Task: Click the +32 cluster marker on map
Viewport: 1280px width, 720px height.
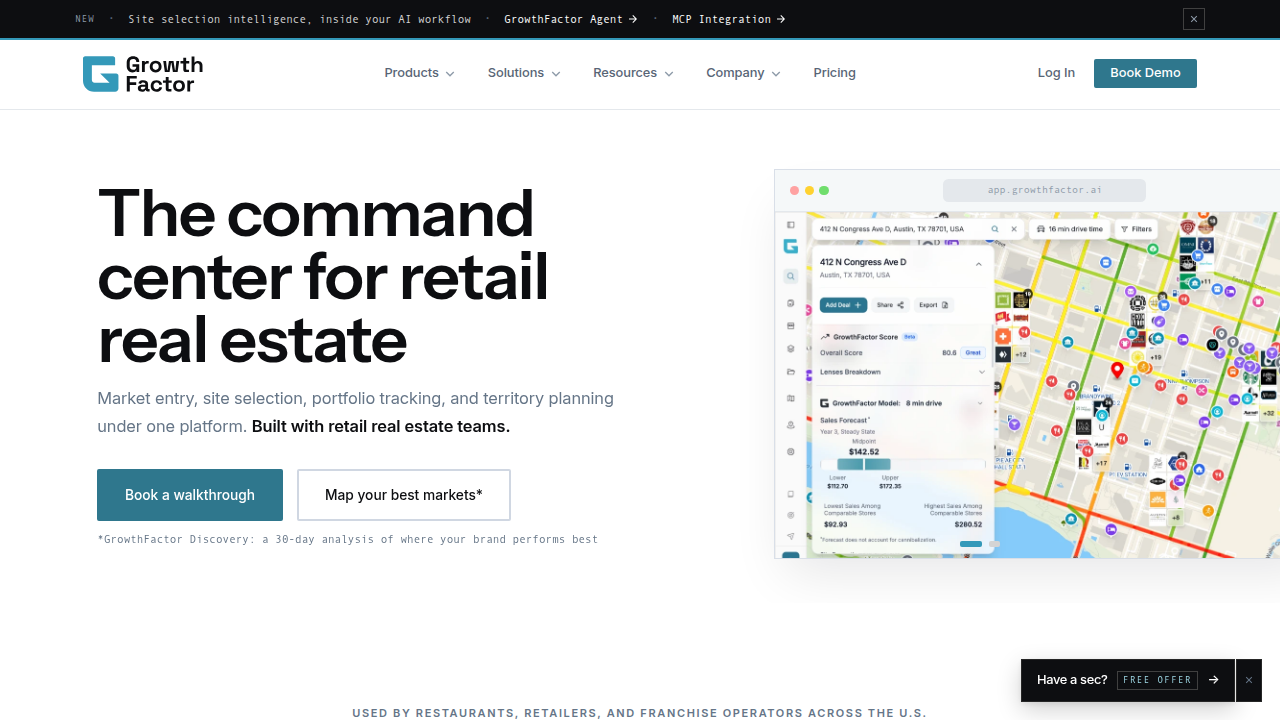Action: pos(1269,412)
